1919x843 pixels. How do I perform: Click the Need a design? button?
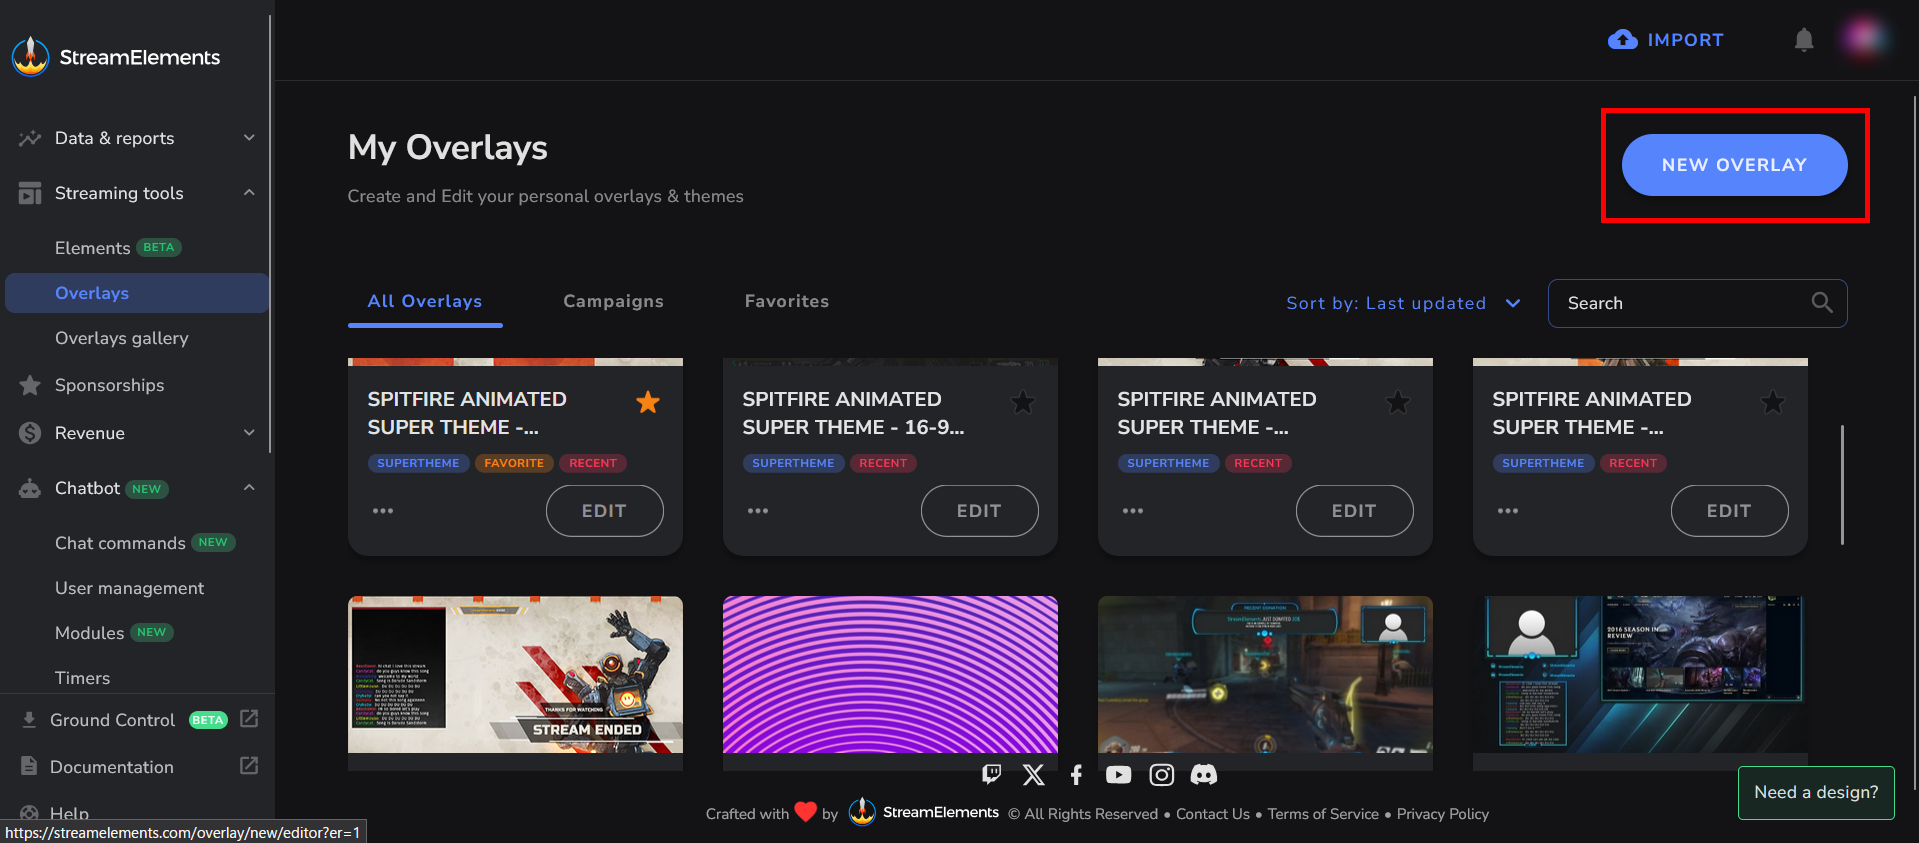click(1816, 792)
